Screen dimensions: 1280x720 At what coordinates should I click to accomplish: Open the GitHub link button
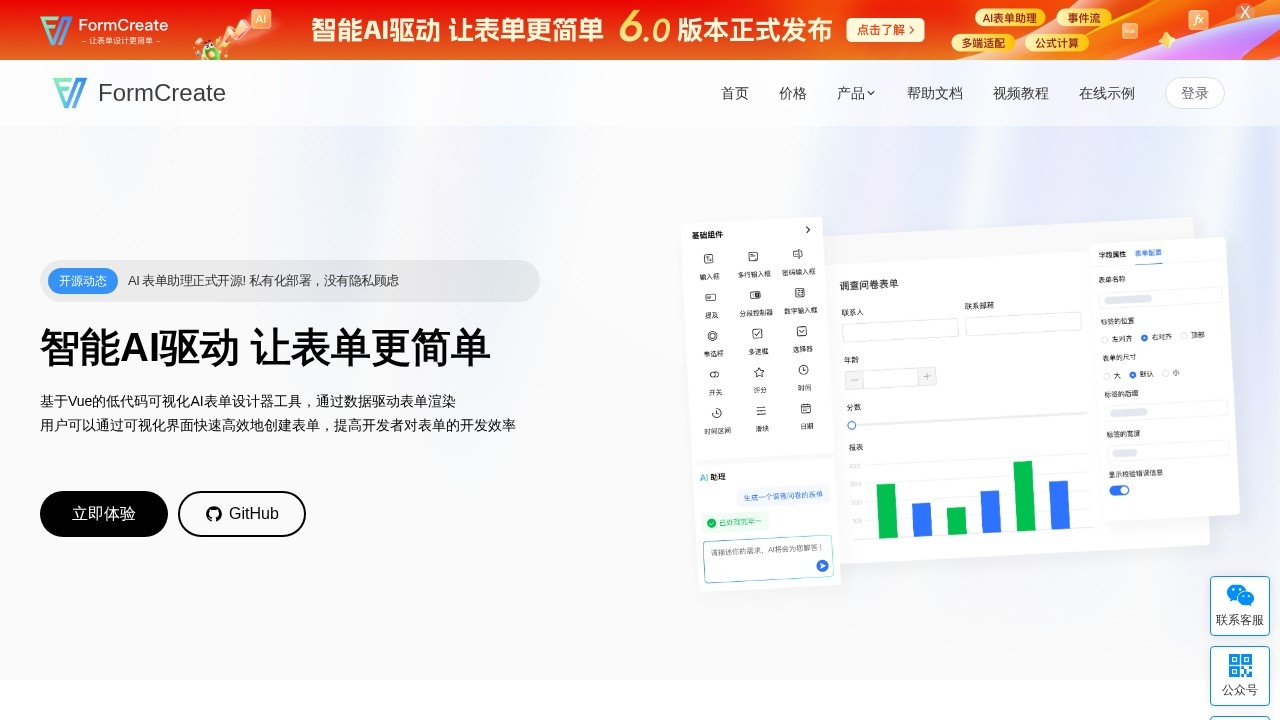click(242, 514)
